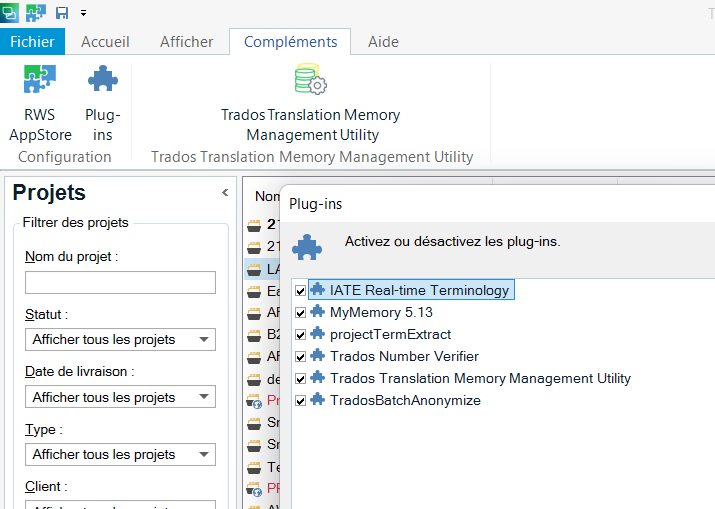
Task: Open the Date de livraison dropdown
Action: [120, 397]
